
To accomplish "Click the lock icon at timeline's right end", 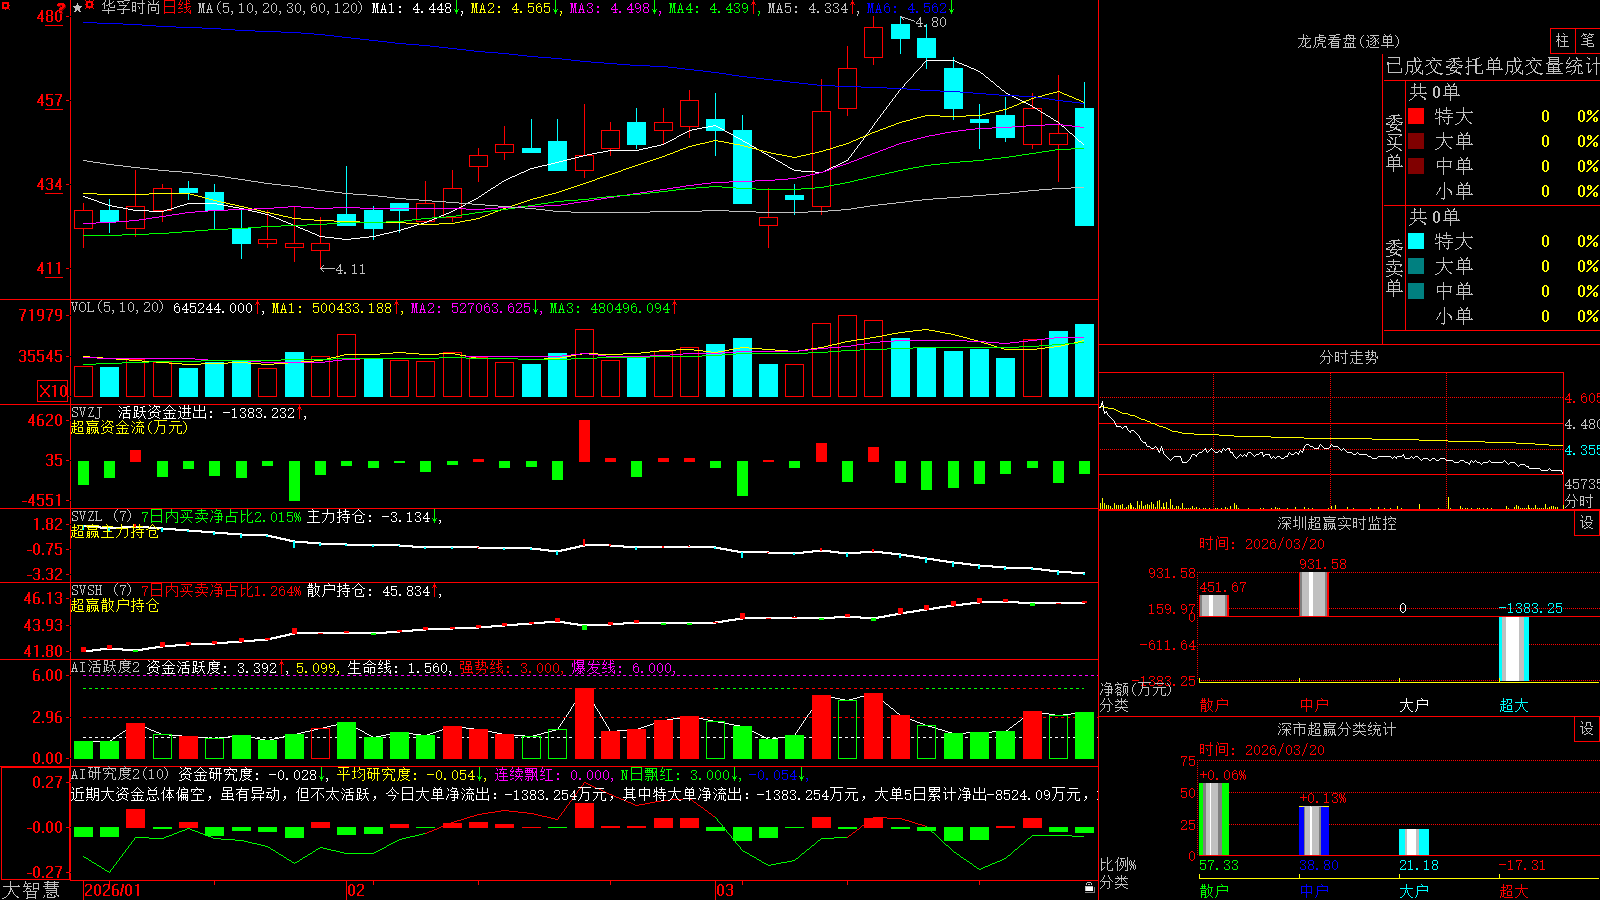I will pos(1090,888).
